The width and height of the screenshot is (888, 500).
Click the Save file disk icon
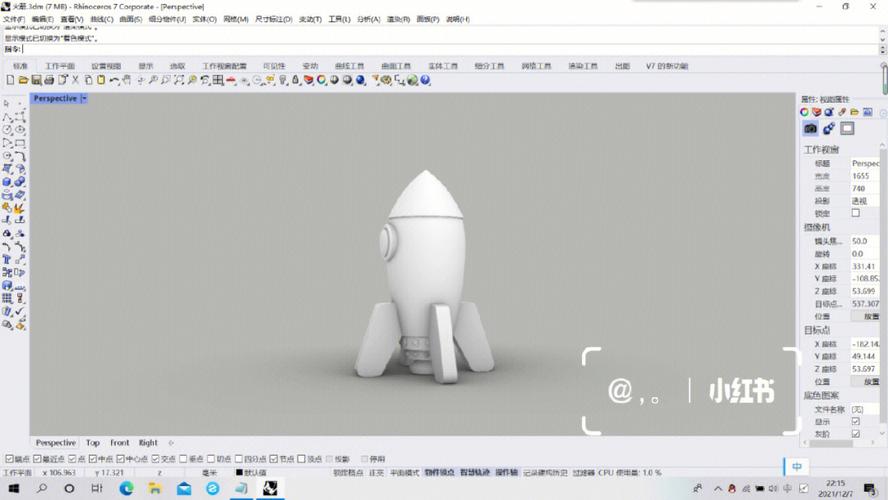point(36,80)
